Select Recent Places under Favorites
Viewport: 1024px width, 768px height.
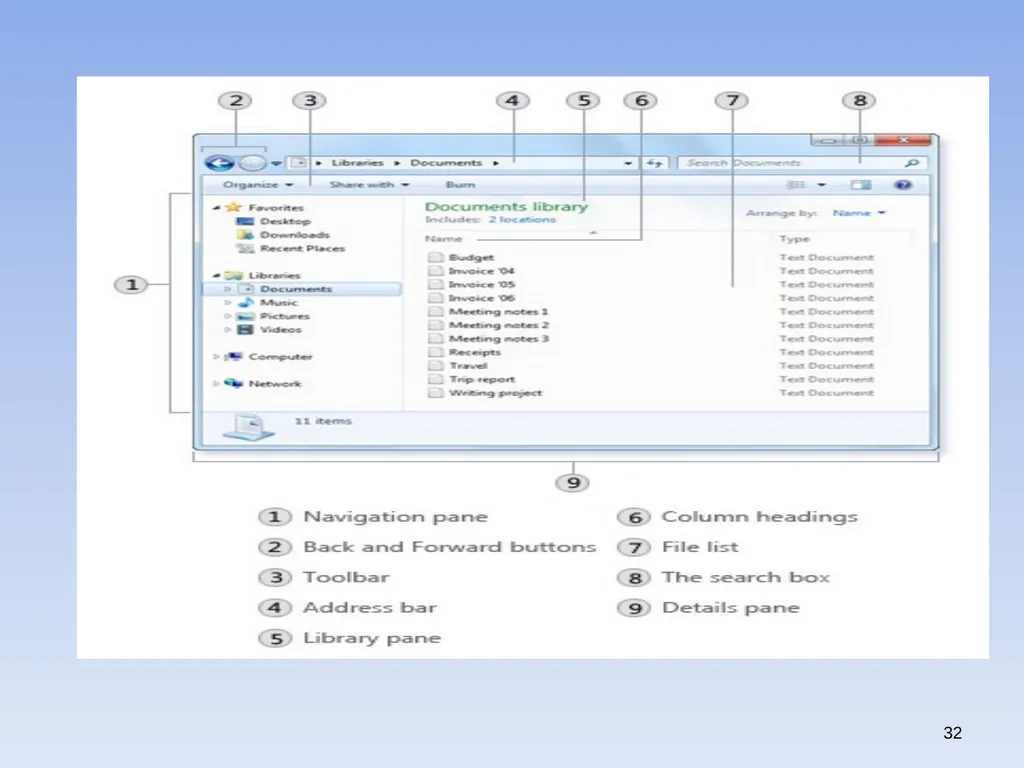click(302, 249)
